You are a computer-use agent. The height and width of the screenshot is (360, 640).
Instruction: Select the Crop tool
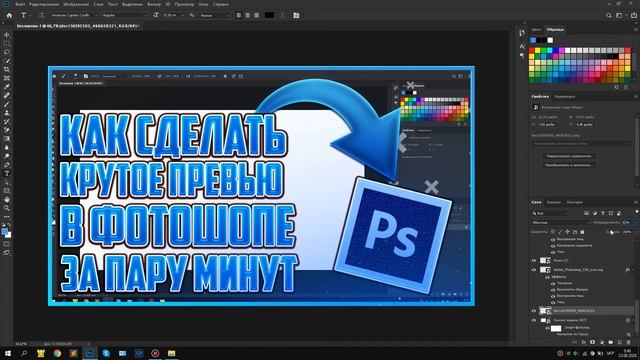click(x=7, y=69)
